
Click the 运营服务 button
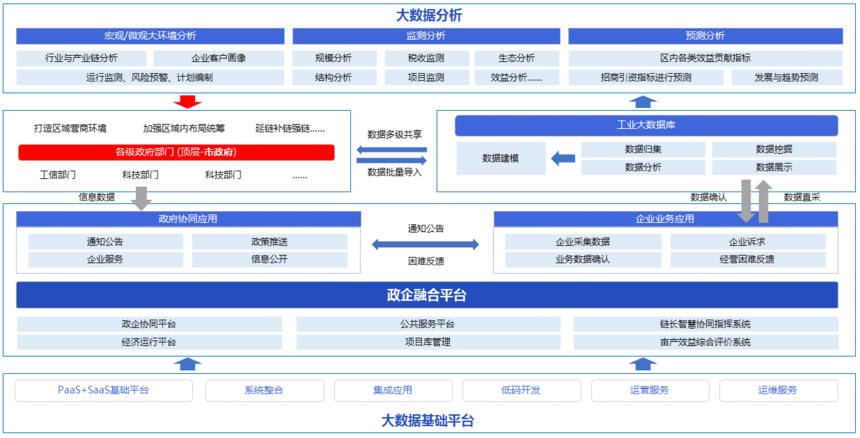[649, 390]
